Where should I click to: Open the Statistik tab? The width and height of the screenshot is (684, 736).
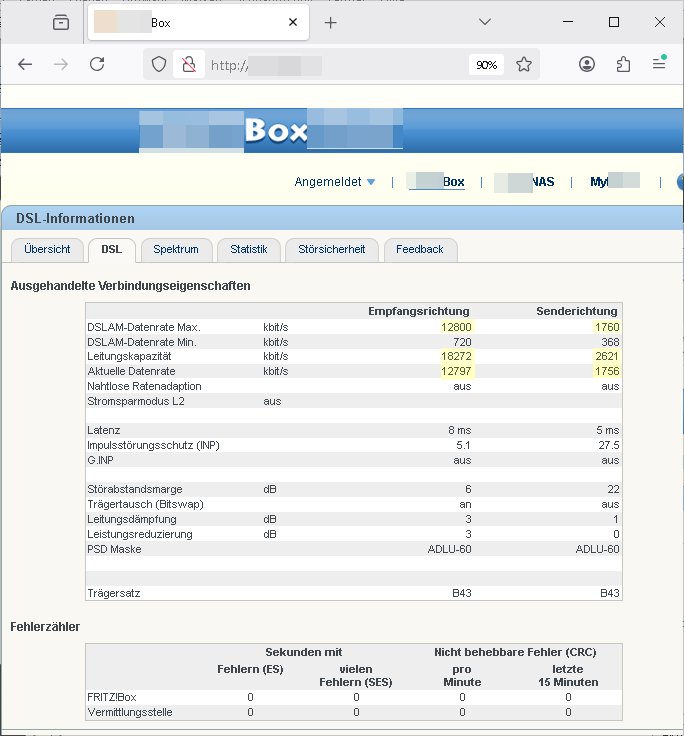[248, 249]
